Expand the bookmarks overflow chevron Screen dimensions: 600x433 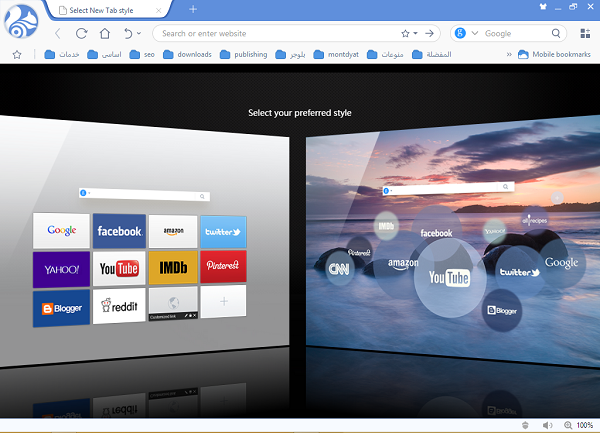[x=509, y=55]
